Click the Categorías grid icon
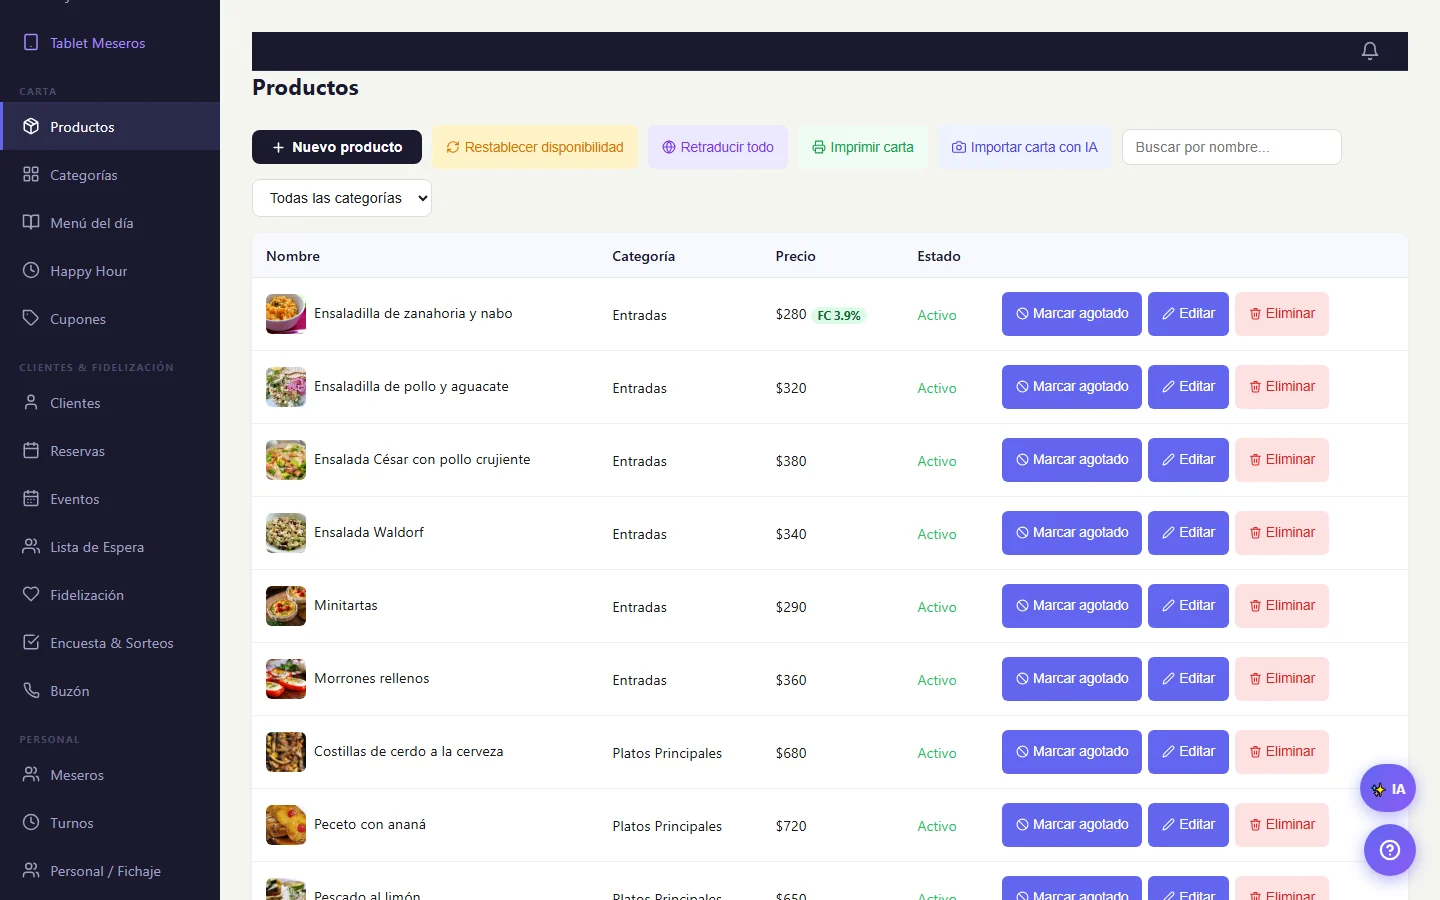Image resolution: width=1440 pixels, height=900 pixels. (x=31, y=174)
